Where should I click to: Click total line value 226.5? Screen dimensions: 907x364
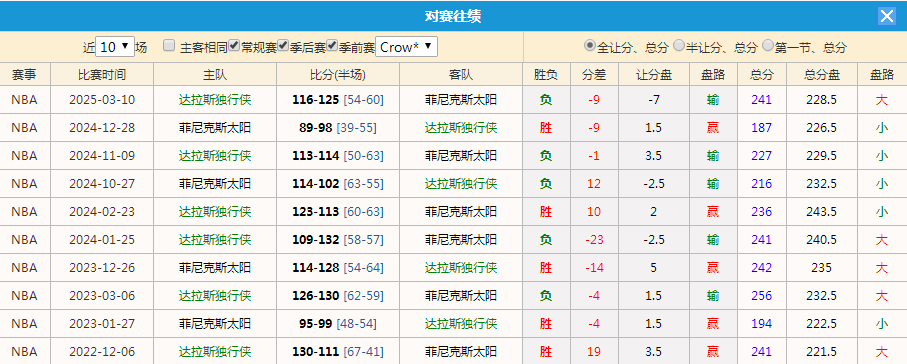[822, 128]
